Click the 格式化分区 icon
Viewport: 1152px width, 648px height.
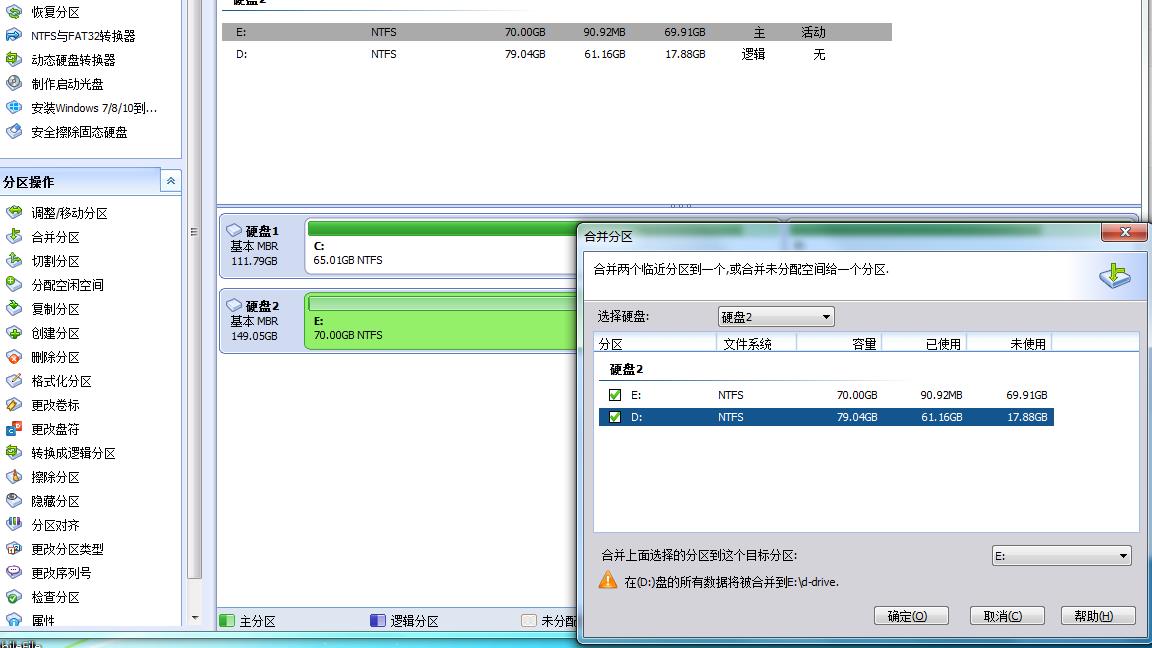click(14, 381)
